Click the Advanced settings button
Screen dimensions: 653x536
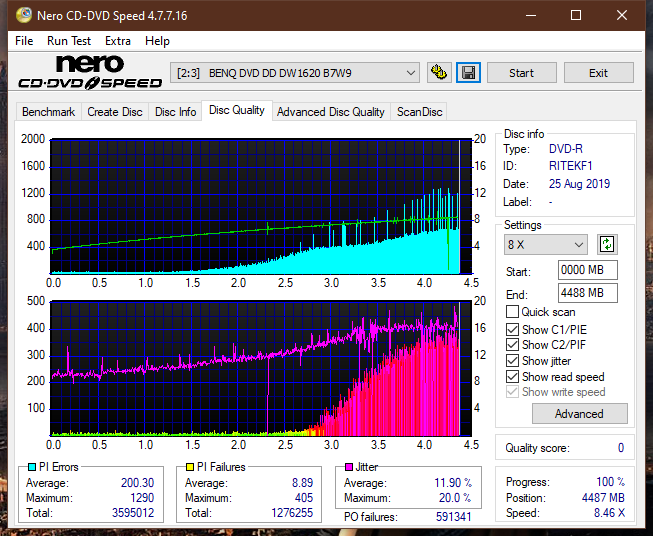coord(579,414)
